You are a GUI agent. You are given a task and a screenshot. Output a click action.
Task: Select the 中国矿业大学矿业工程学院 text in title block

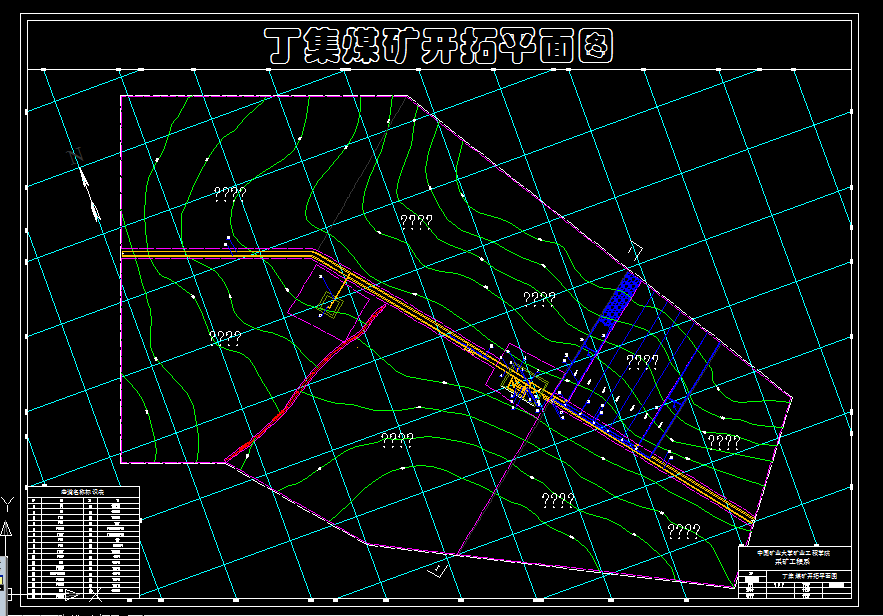click(793, 553)
